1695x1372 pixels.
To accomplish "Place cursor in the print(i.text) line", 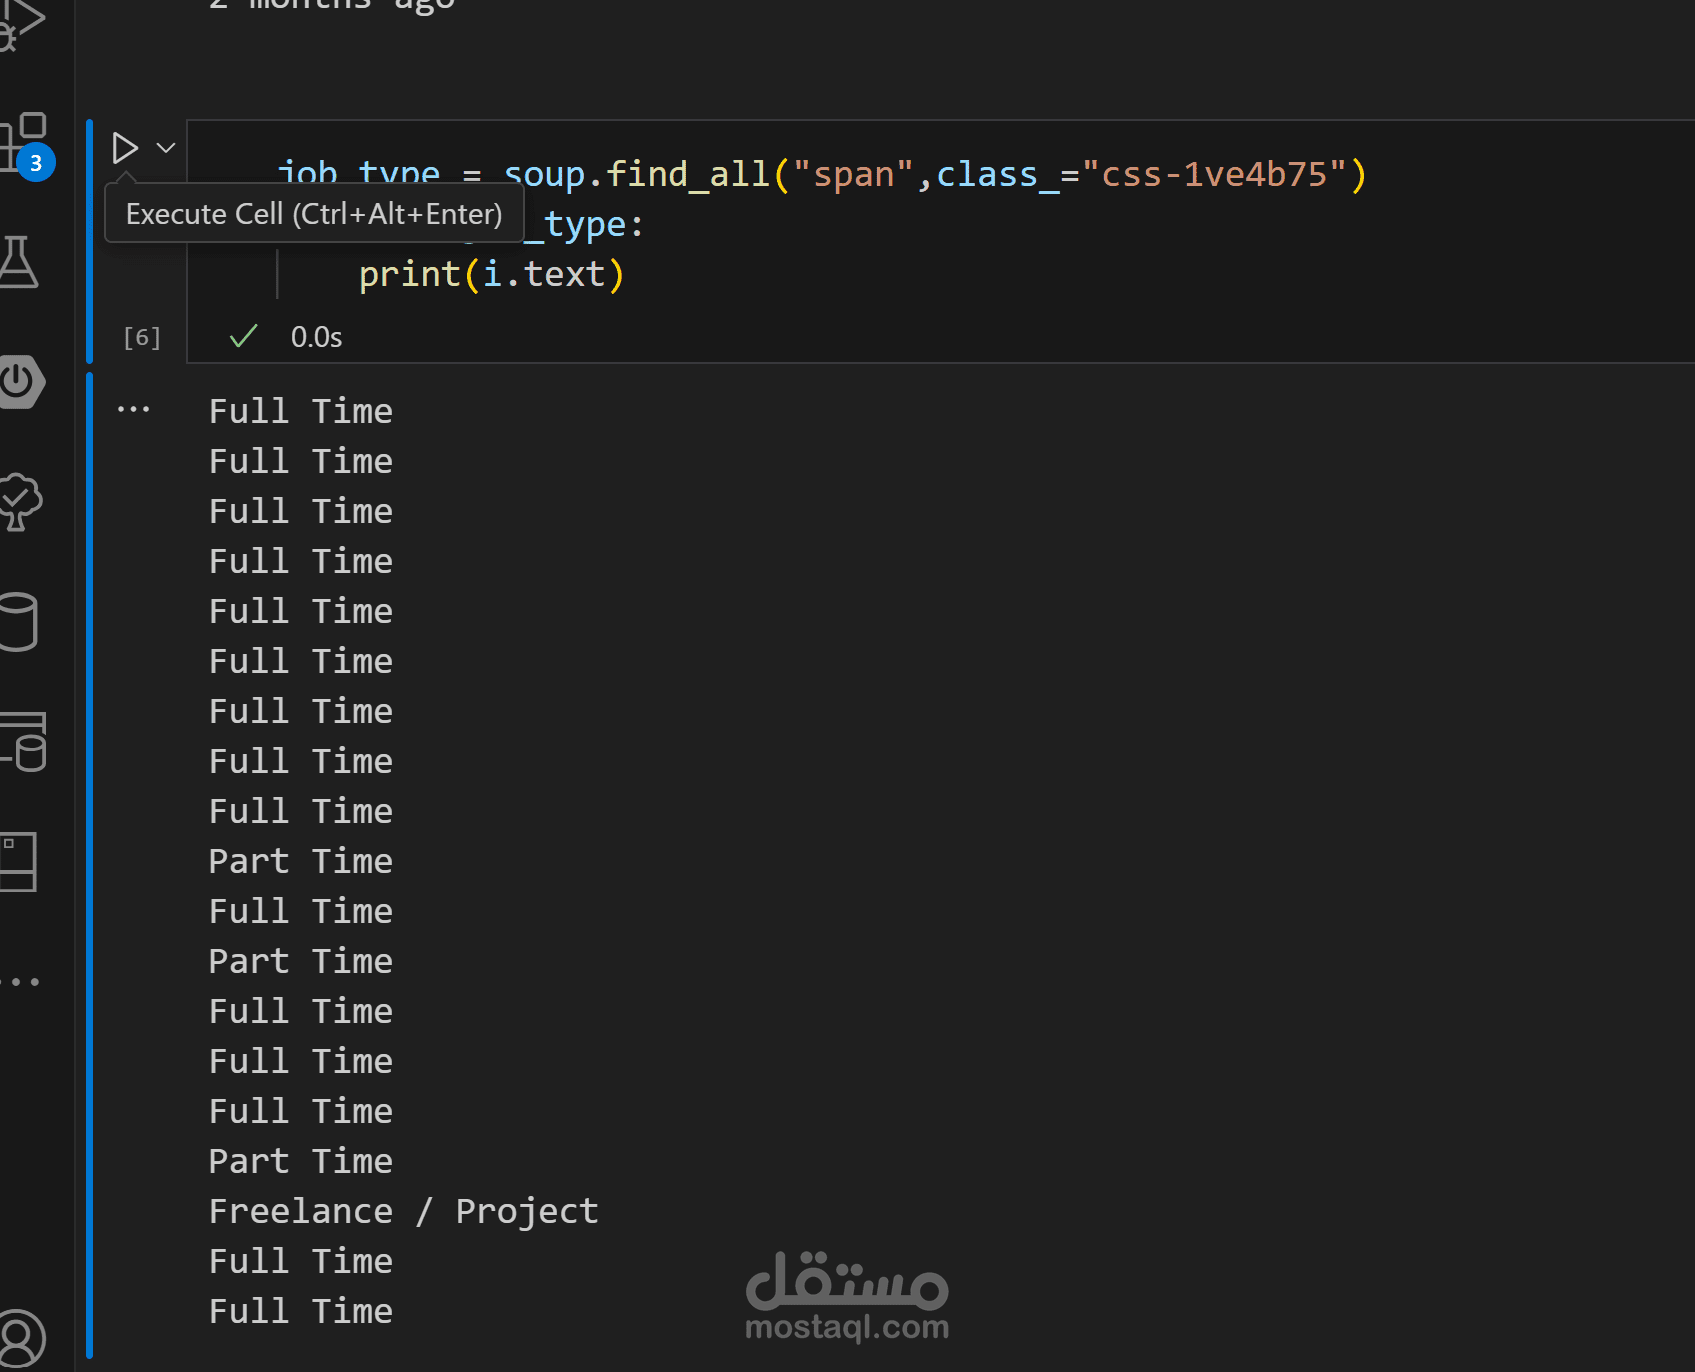I will pyautogui.click(x=491, y=275).
